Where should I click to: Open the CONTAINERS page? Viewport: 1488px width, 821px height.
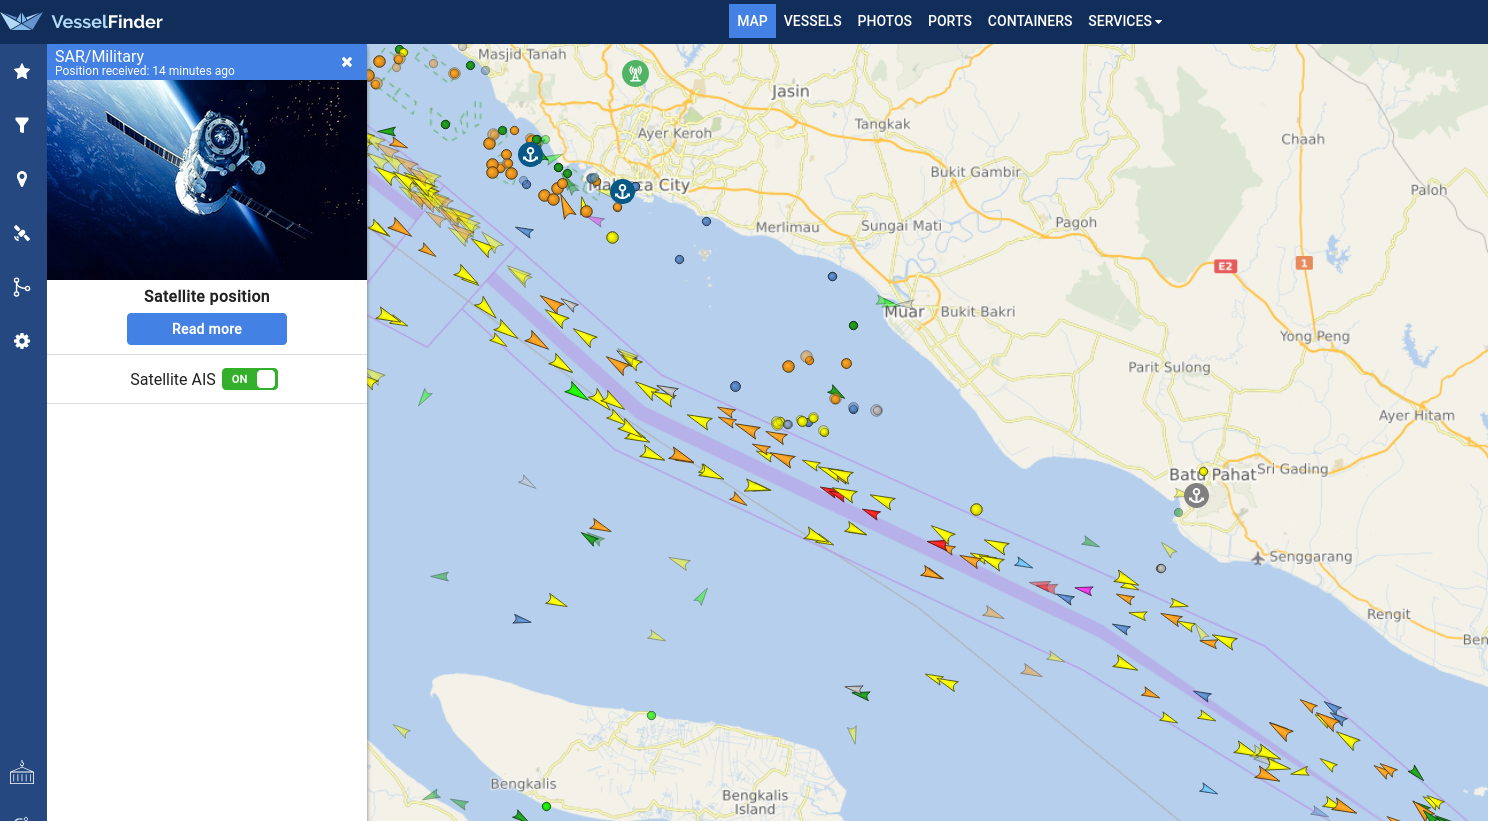click(x=1030, y=21)
